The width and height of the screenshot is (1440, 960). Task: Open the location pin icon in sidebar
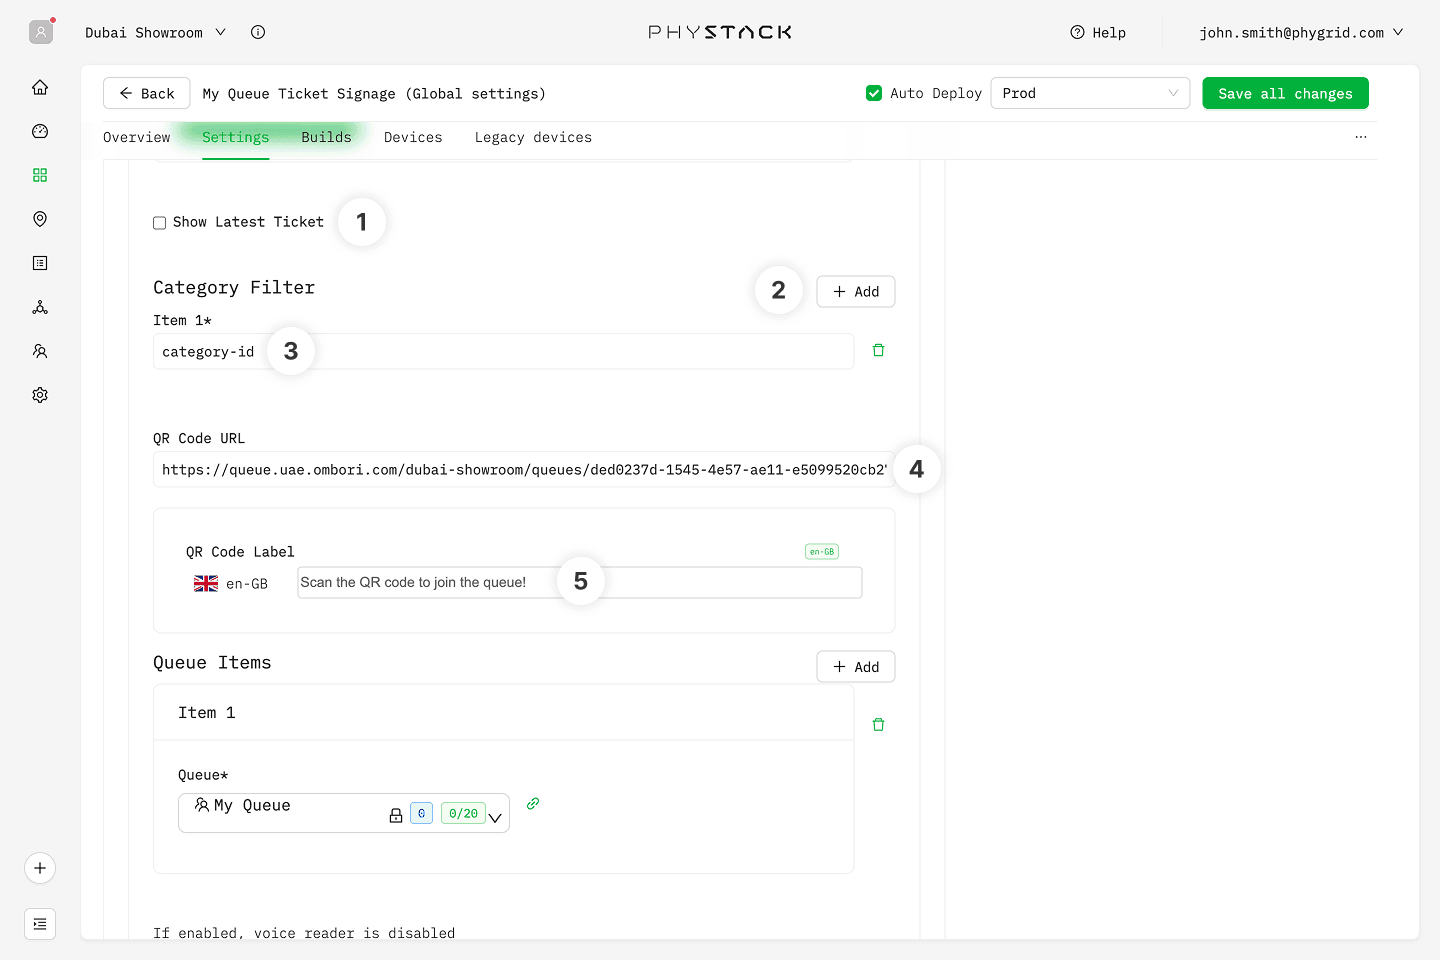coord(40,219)
